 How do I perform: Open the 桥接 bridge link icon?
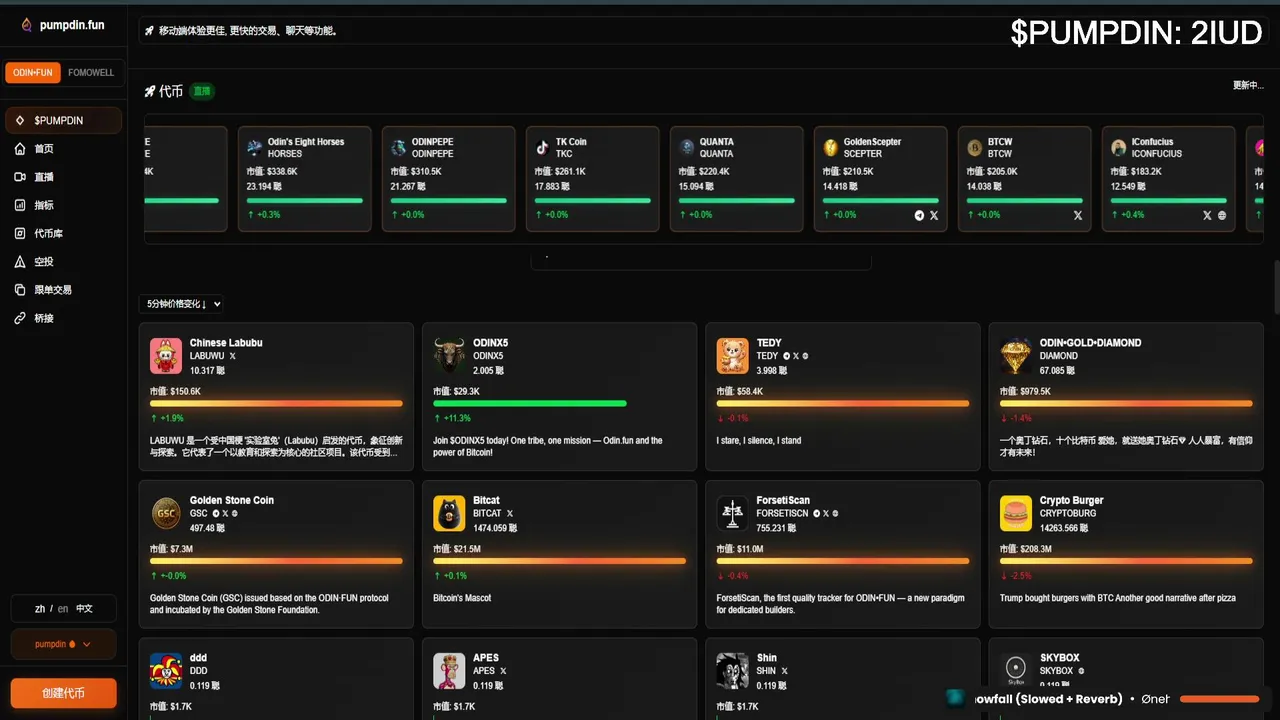[20, 318]
